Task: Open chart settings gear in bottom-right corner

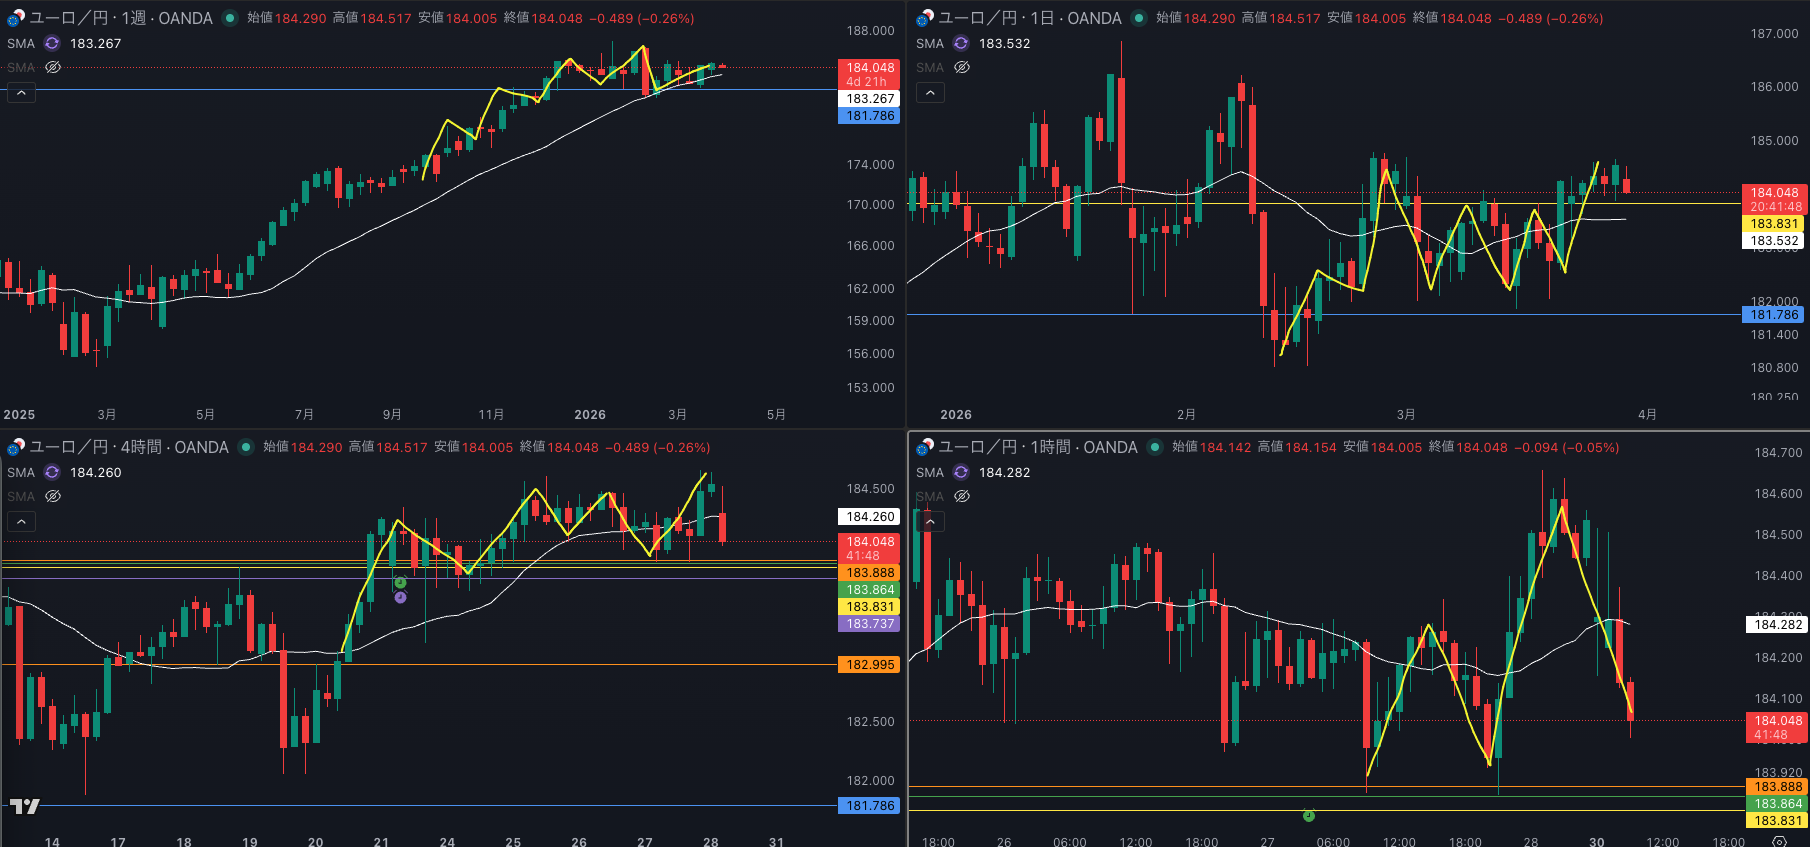Action: point(1779,842)
